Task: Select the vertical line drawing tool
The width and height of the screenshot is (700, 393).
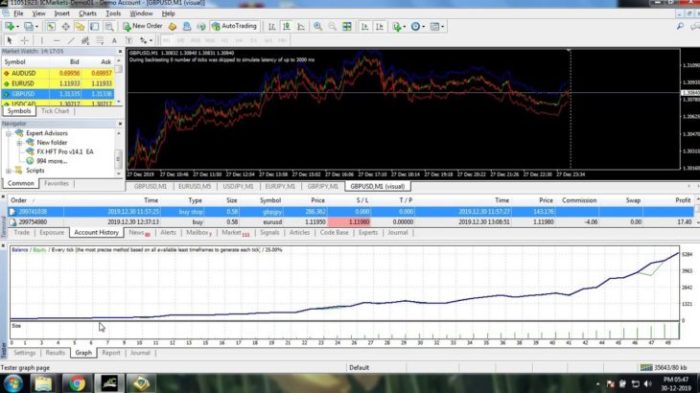Action: pyautogui.click(x=42, y=40)
